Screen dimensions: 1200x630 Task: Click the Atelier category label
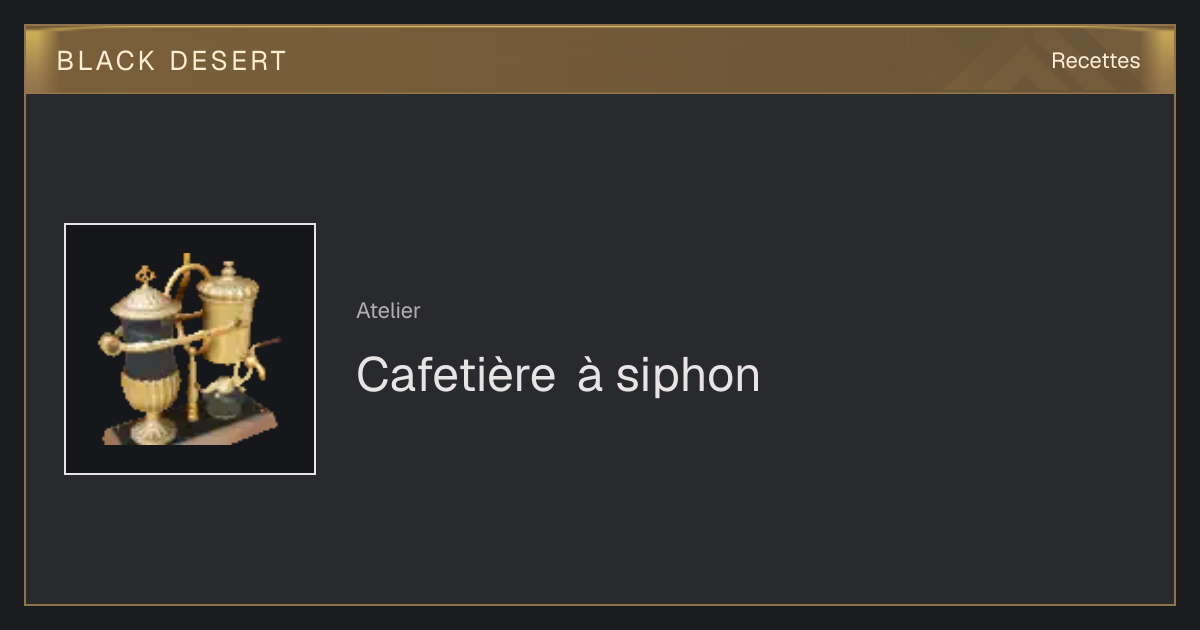(388, 311)
